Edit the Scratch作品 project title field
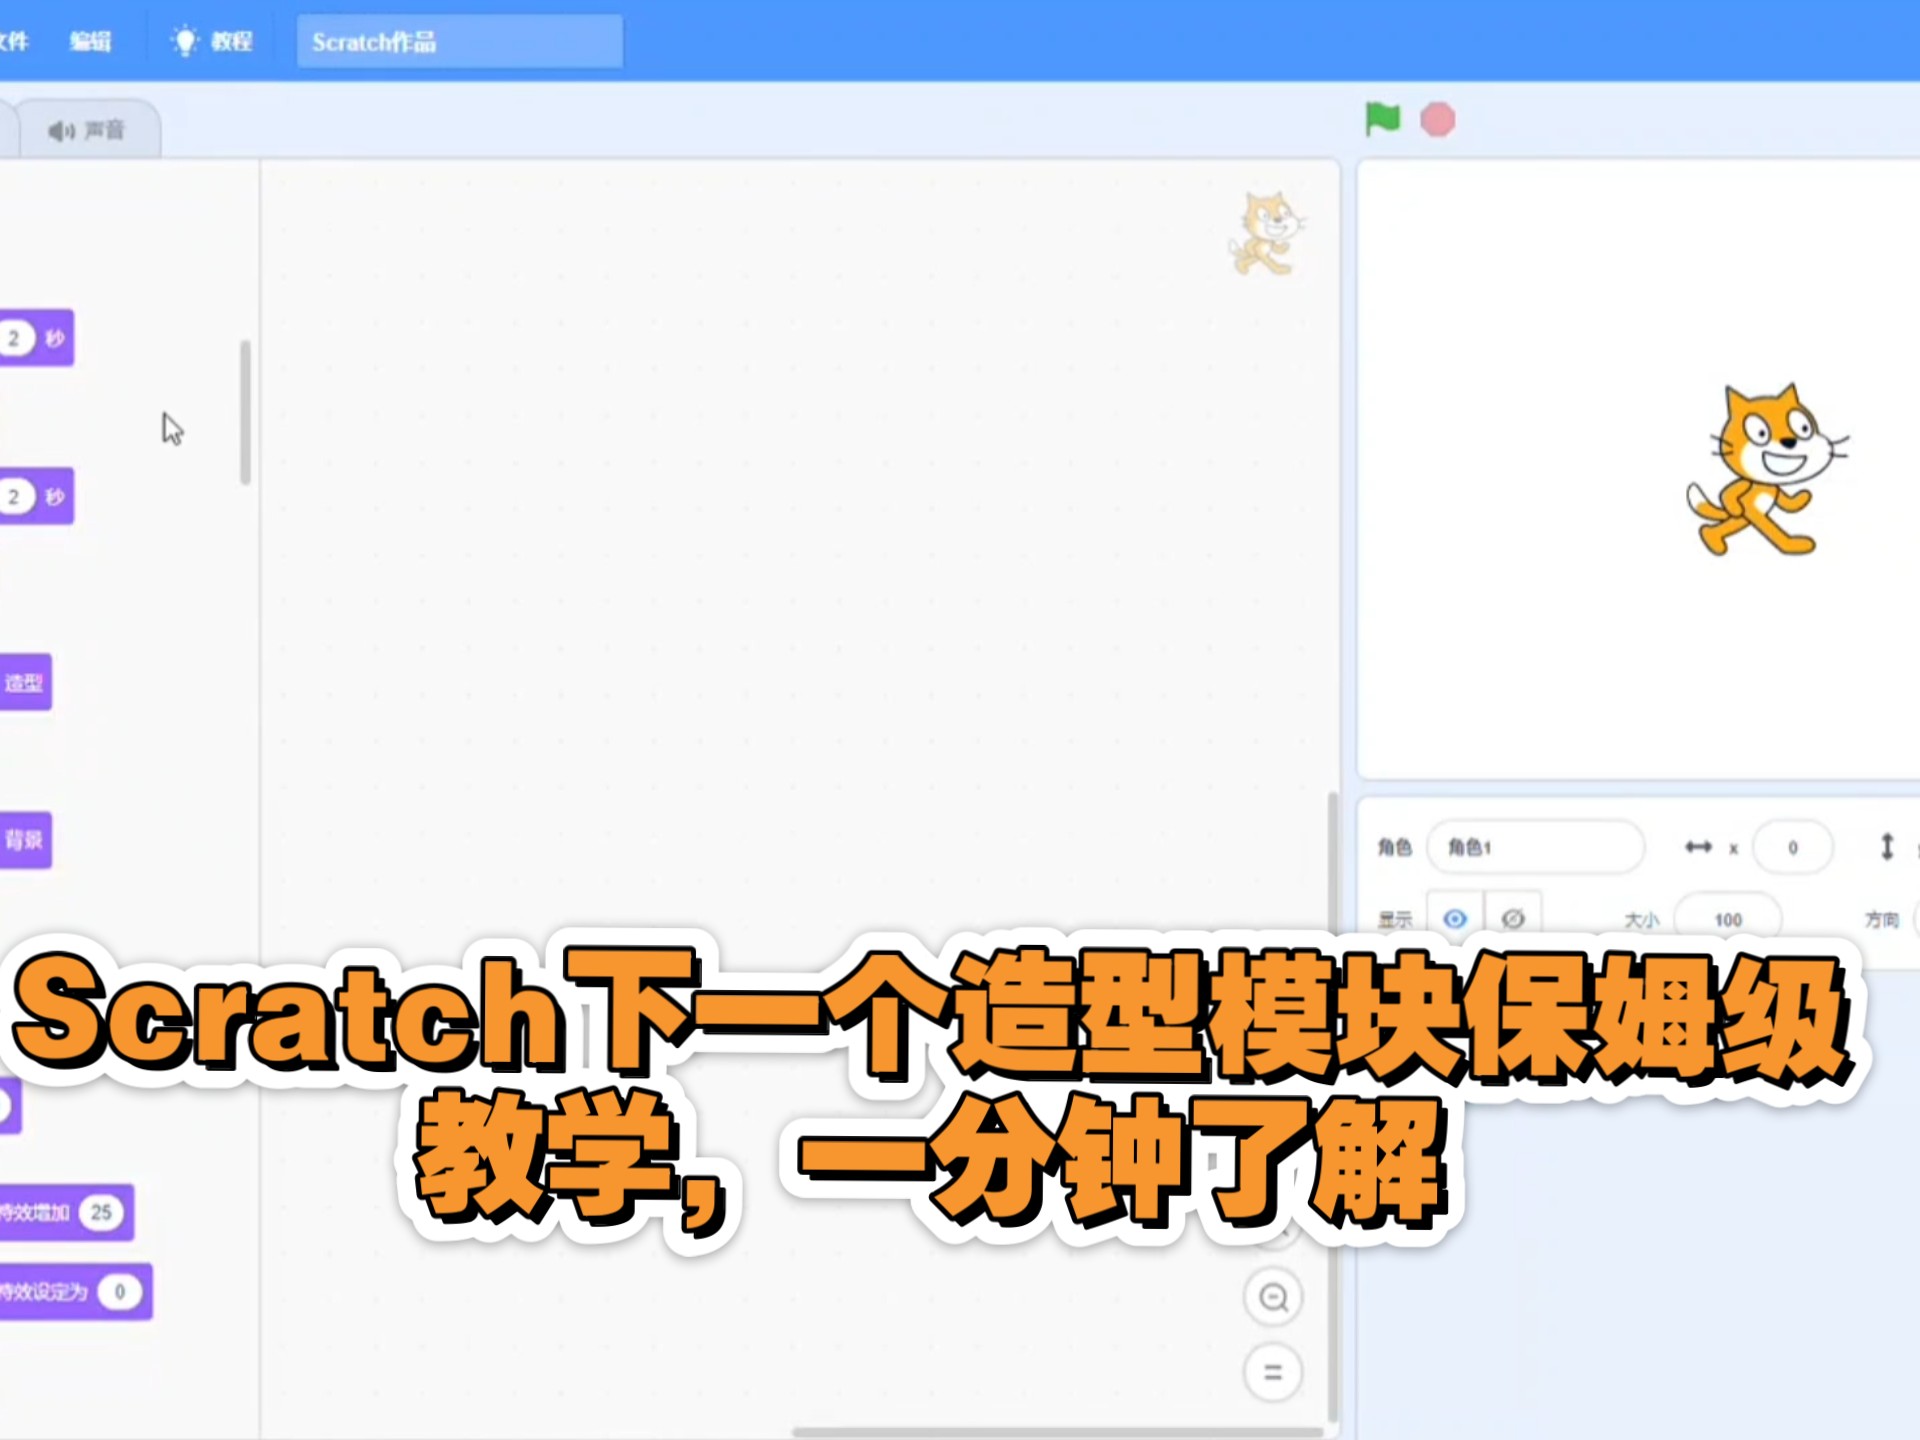Viewport: 1920px width, 1440px height. 460,42
